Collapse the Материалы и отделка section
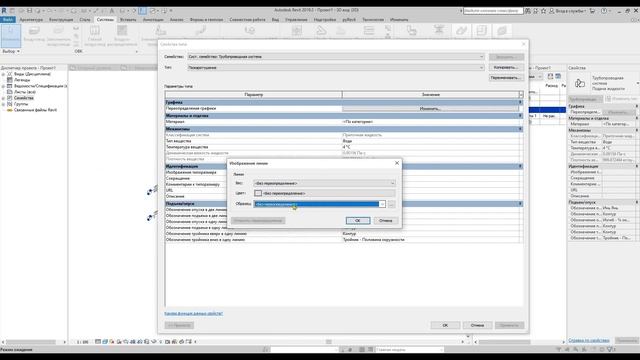The width and height of the screenshot is (640, 360). click(520, 116)
